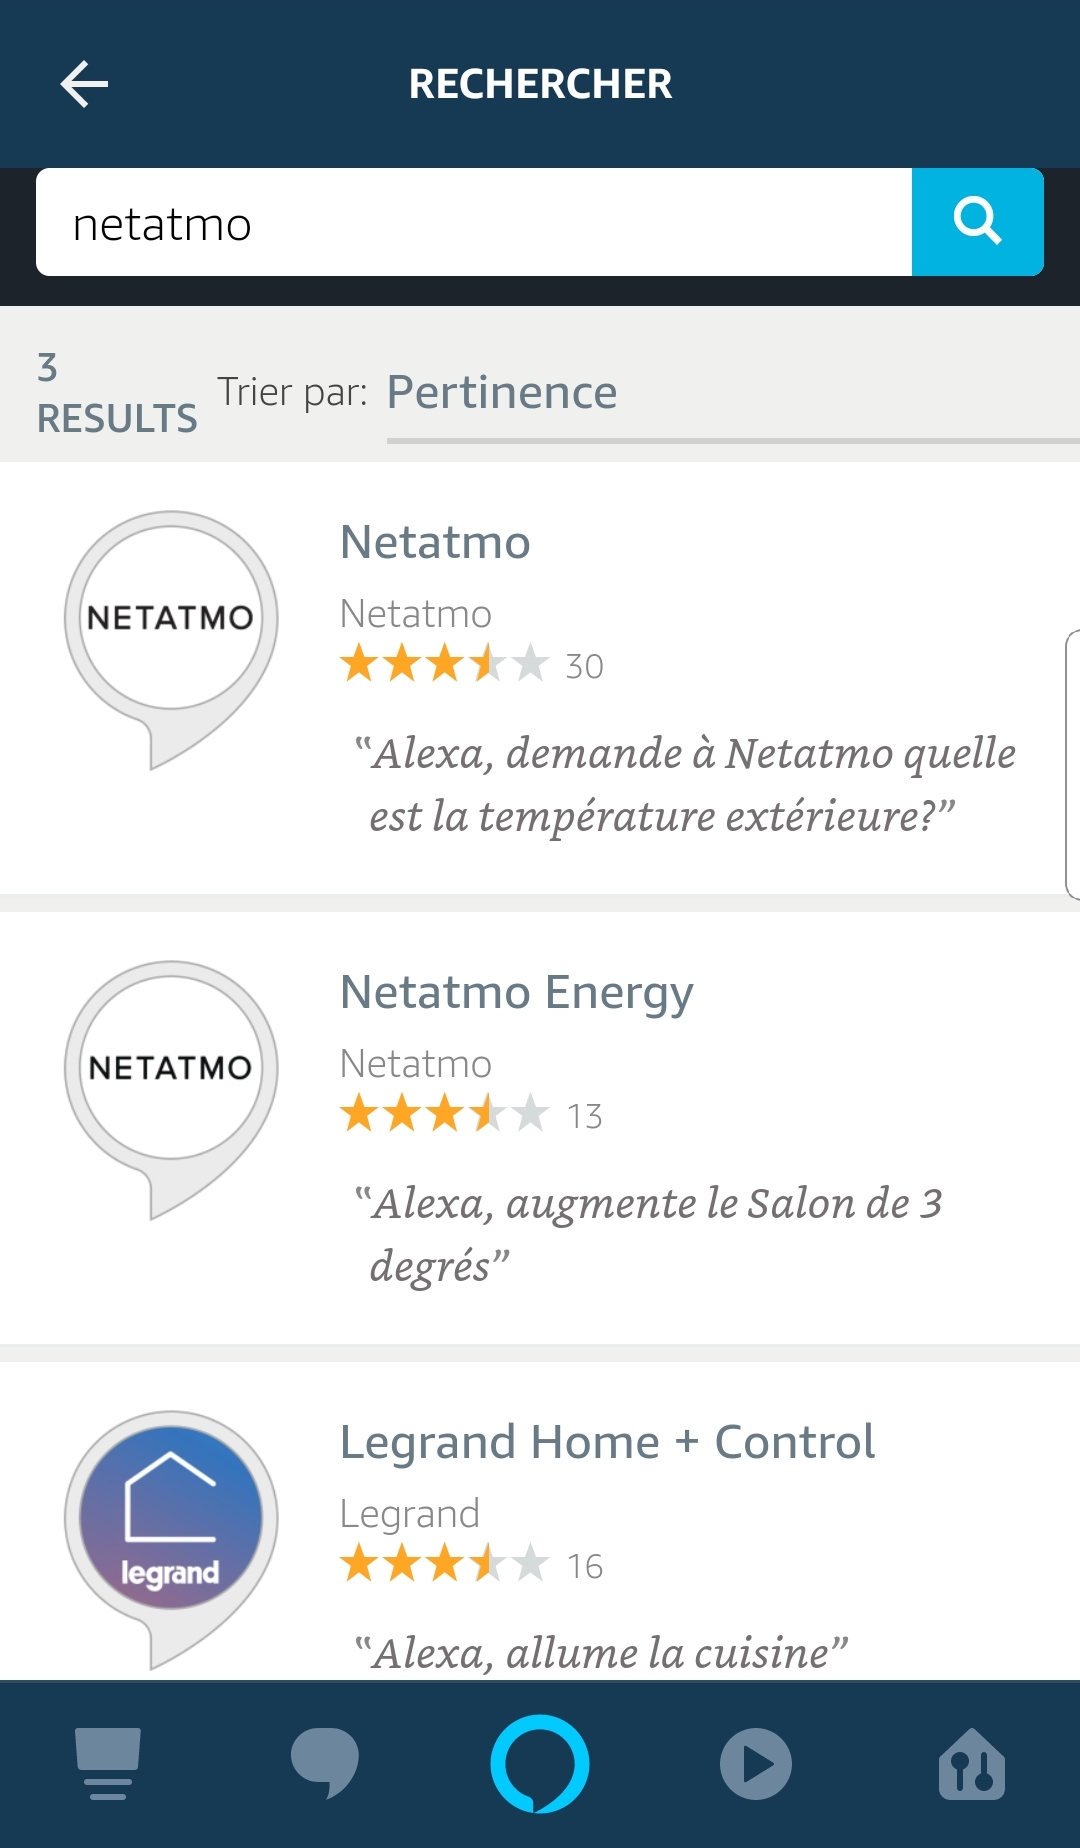Open the Play media tab
The height and width of the screenshot is (1848, 1080).
click(x=756, y=1764)
